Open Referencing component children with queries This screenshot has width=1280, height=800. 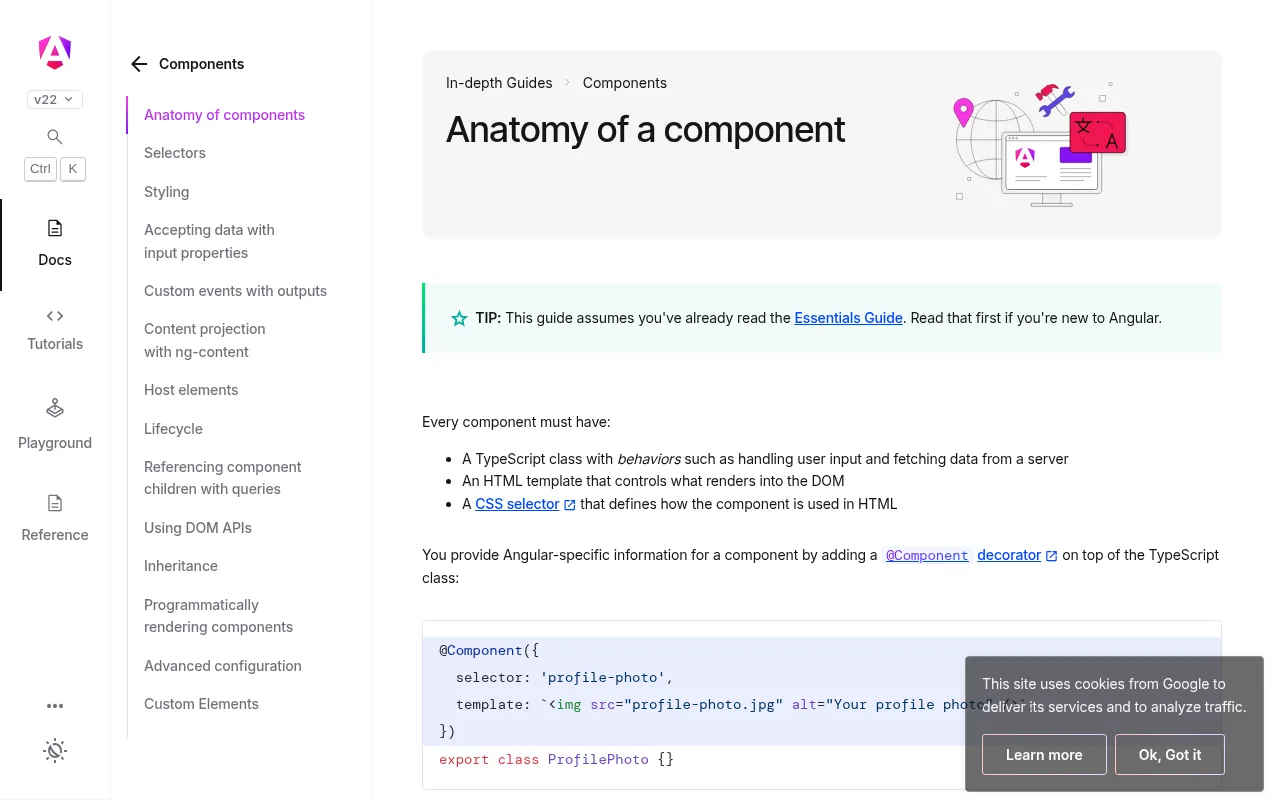tap(222, 478)
